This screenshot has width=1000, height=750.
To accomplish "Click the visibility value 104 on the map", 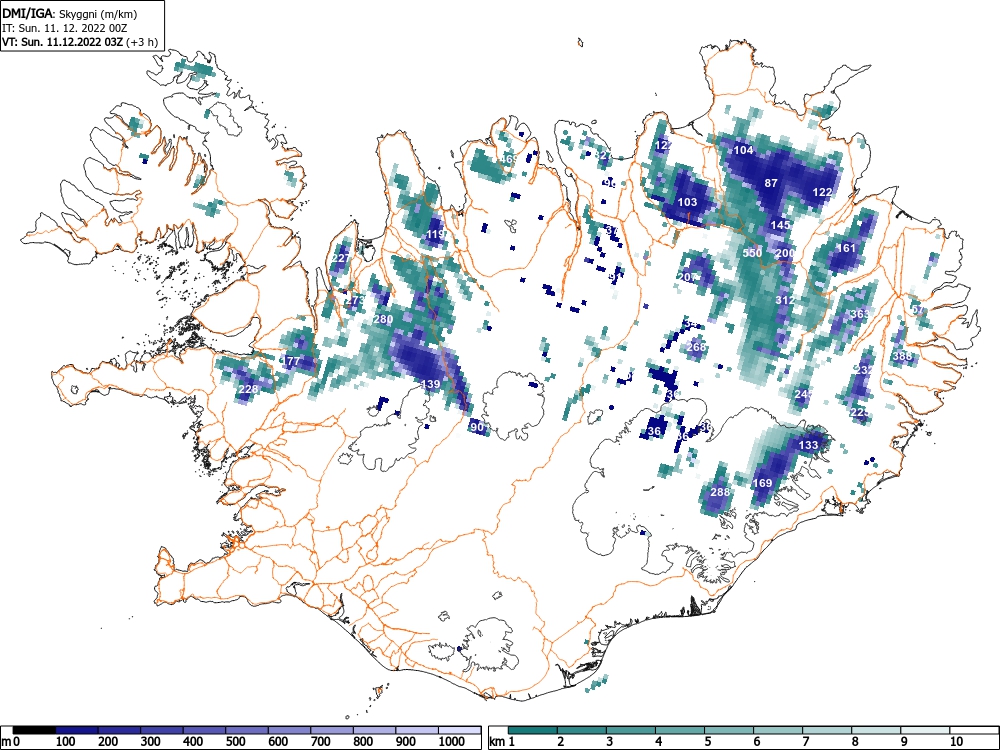I will (x=744, y=151).
